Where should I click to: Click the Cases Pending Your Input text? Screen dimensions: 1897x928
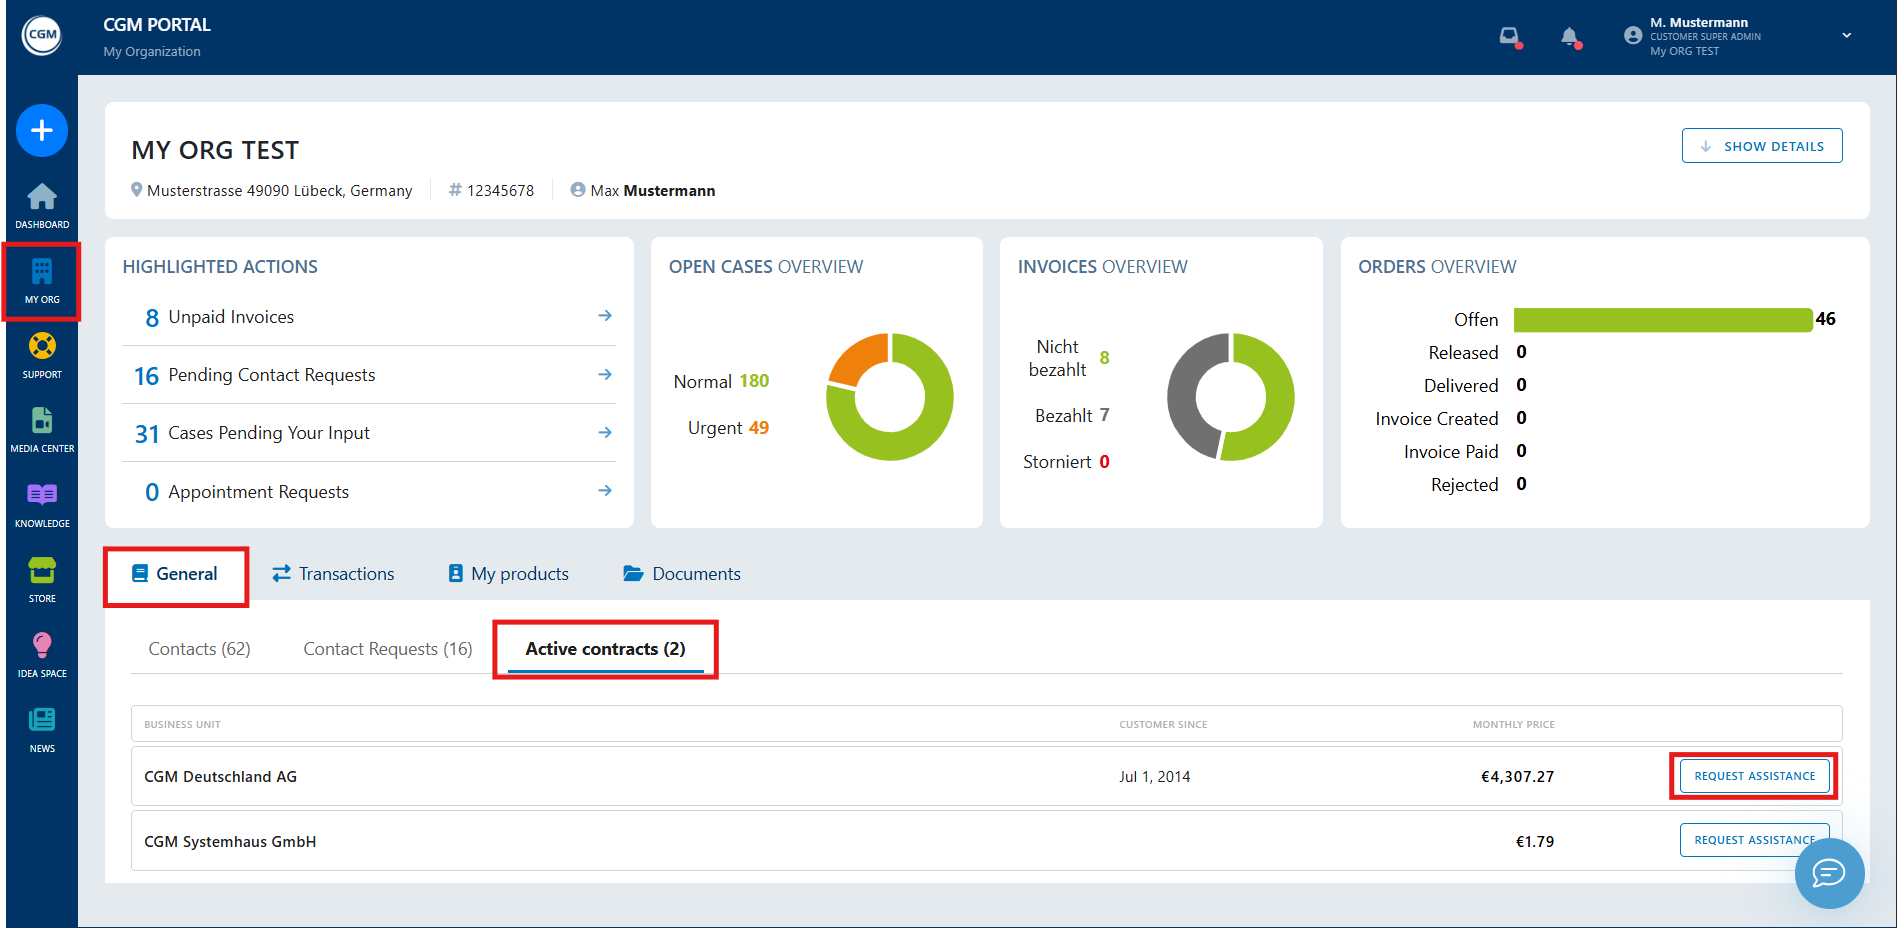pyautogui.click(x=269, y=433)
